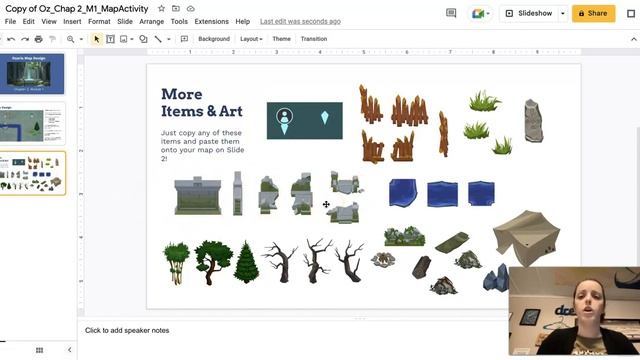Open the line type dropdown arrow
Image resolution: width=640 pixels, height=360 pixels.
[x=169, y=39]
